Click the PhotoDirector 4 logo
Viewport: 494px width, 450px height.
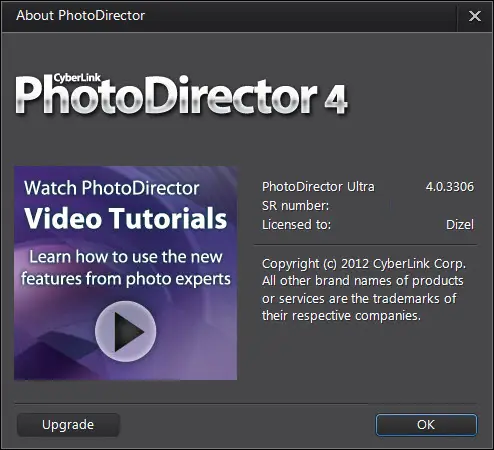[x=182, y=95]
